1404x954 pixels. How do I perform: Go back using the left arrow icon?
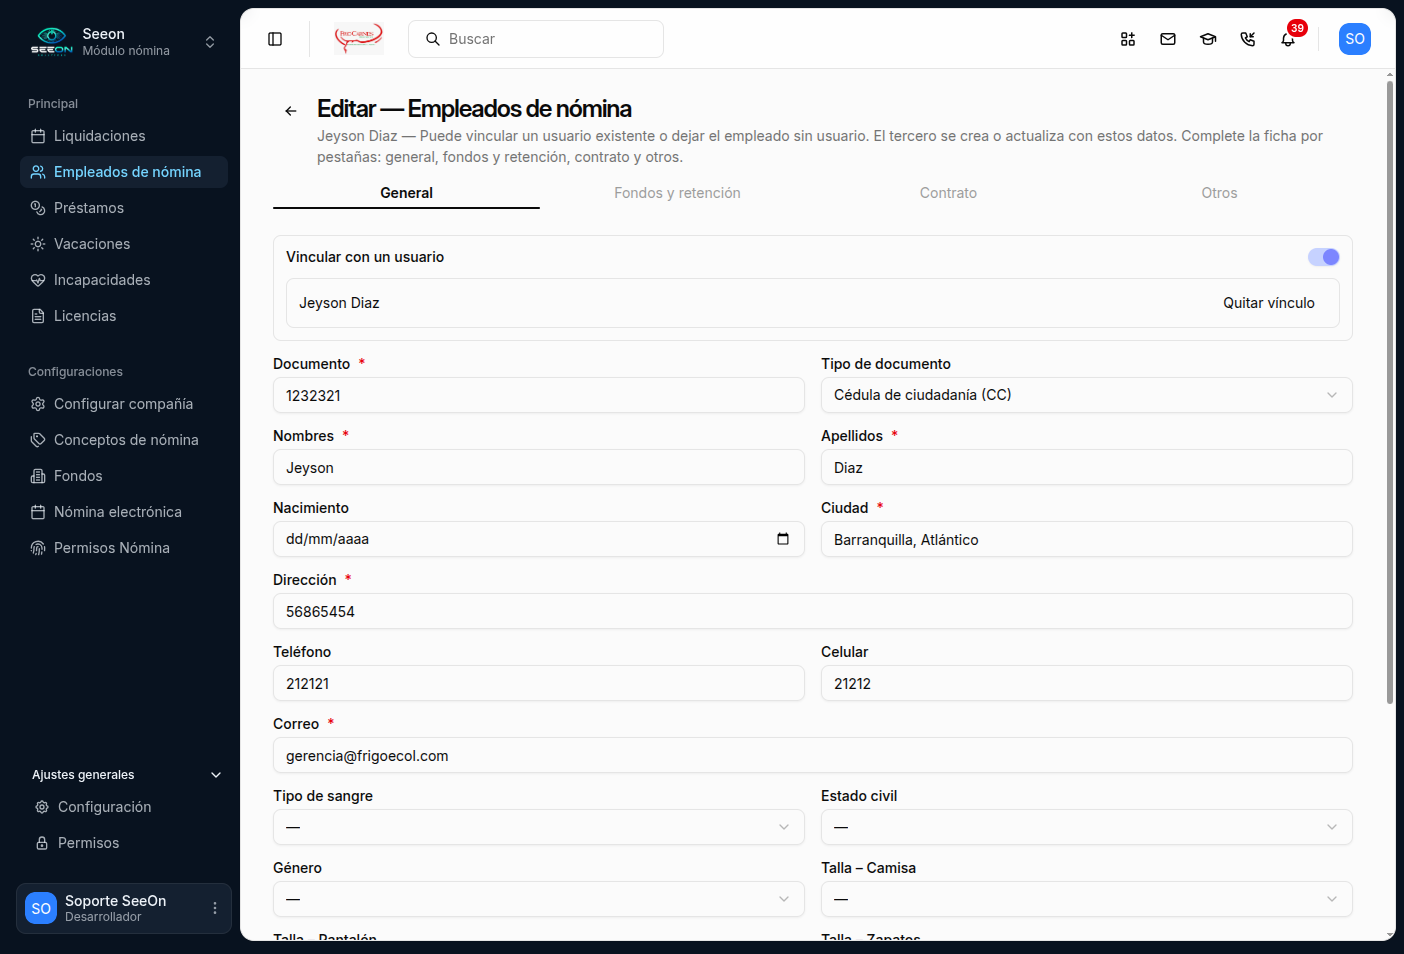click(x=291, y=111)
